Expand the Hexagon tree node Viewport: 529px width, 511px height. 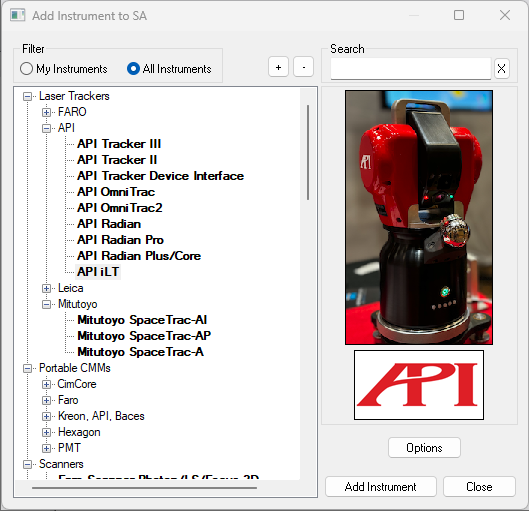click(47, 432)
